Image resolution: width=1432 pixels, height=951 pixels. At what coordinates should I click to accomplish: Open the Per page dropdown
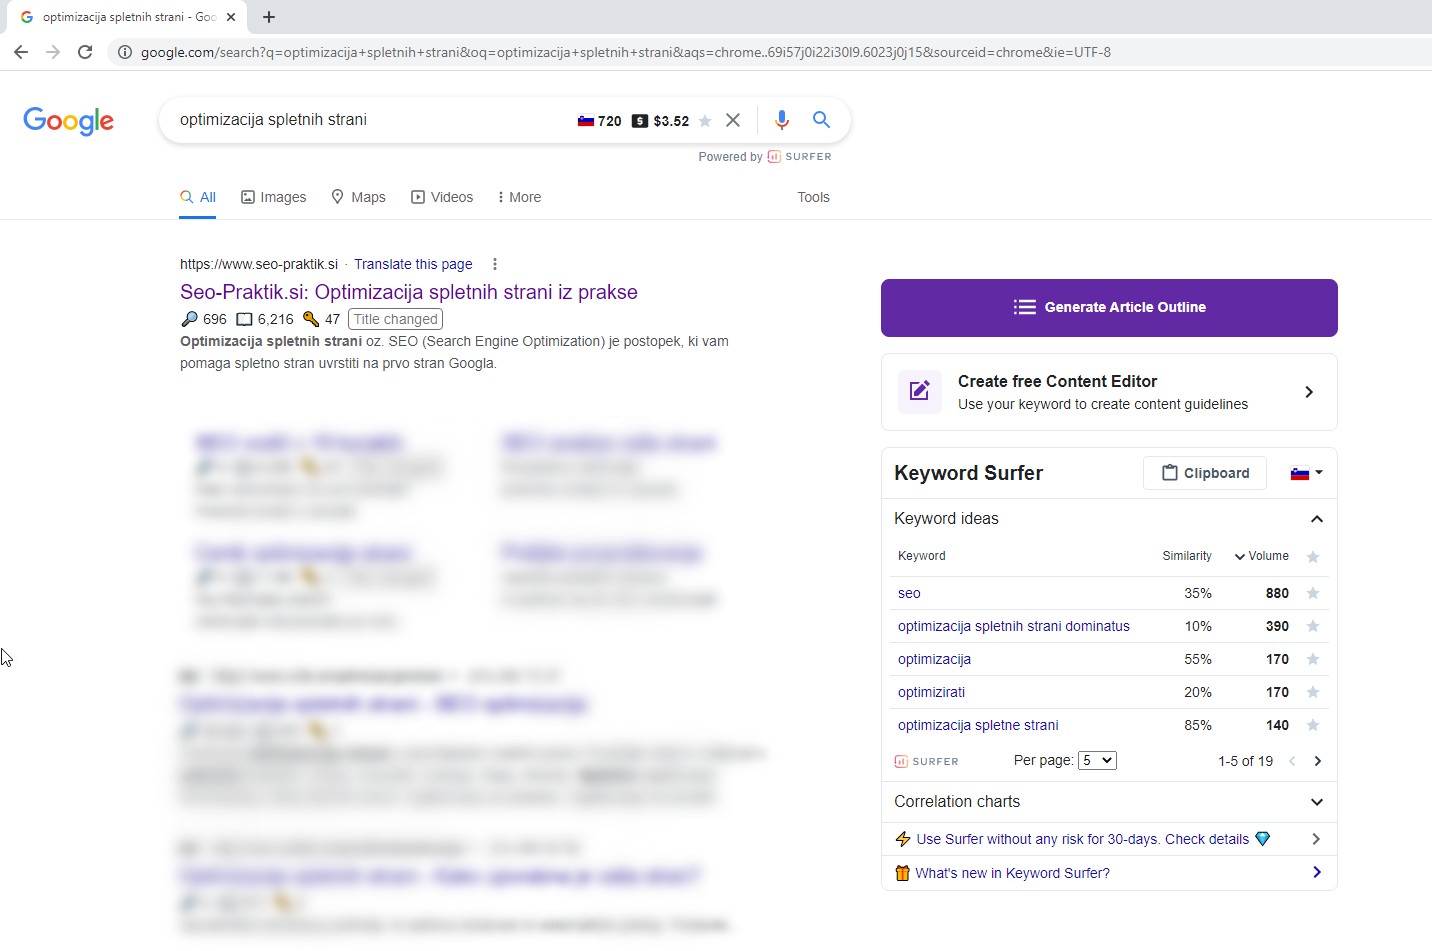[1097, 760]
